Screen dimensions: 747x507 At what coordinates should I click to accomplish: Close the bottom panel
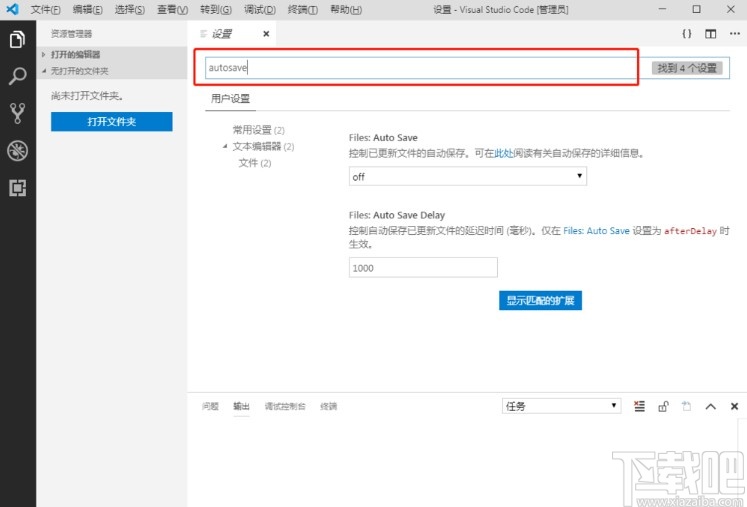coord(734,406)
